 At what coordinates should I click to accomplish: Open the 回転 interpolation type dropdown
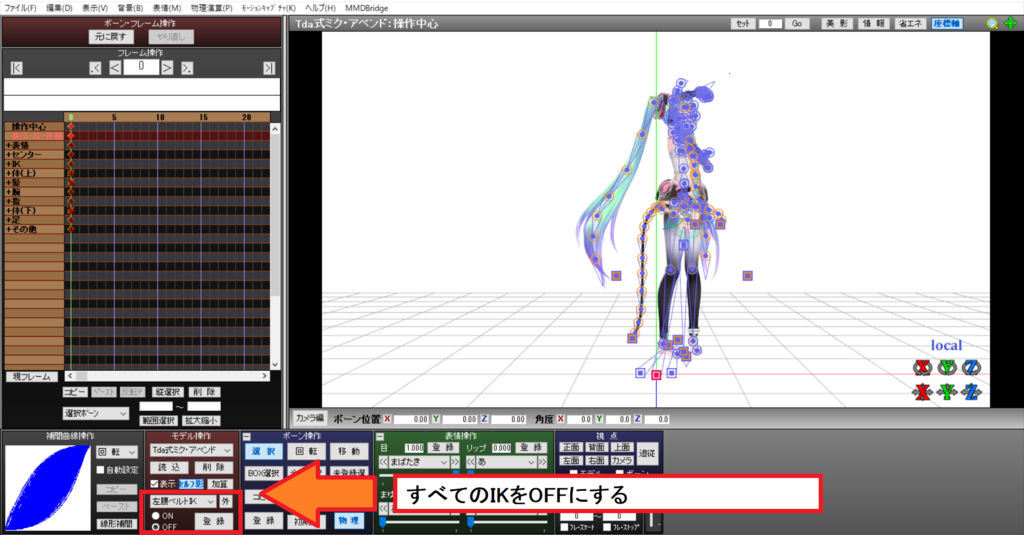click(x=117, y=452)
